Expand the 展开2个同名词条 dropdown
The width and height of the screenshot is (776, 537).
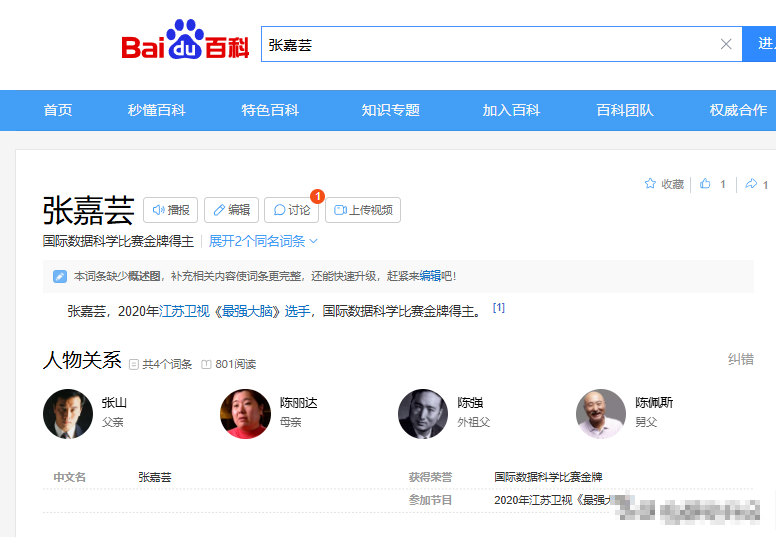coord(263,241)
